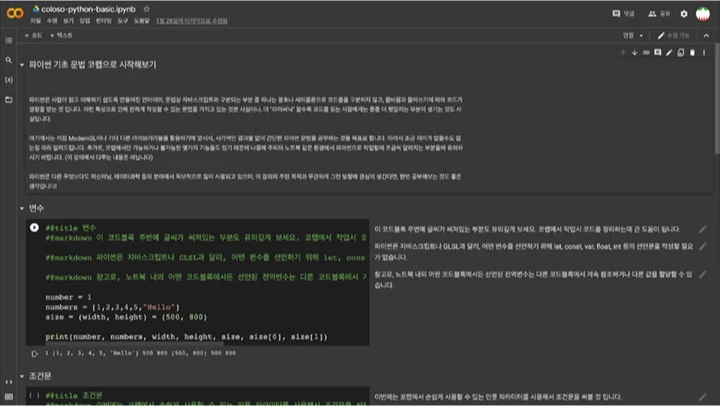Mirror the selected cell in a tab
720x406 pixels.
pyautogui.click(x=681, y=53)
